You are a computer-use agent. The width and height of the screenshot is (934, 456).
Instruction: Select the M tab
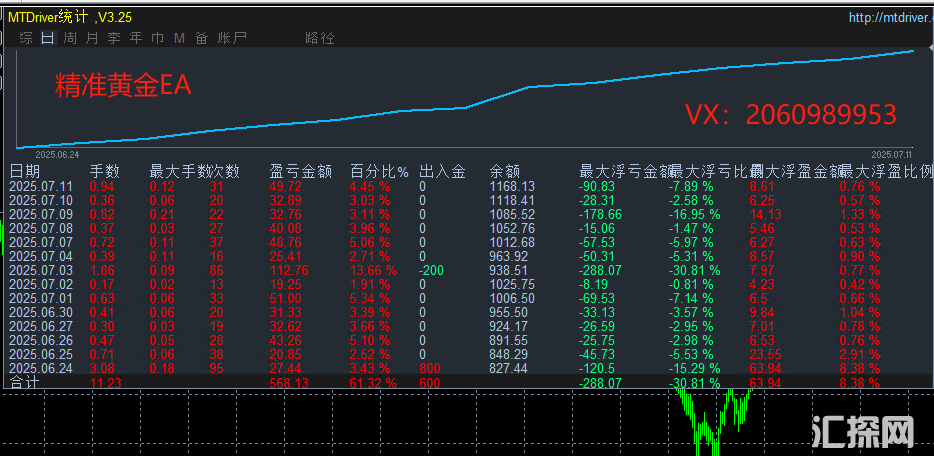click(179, 39)
